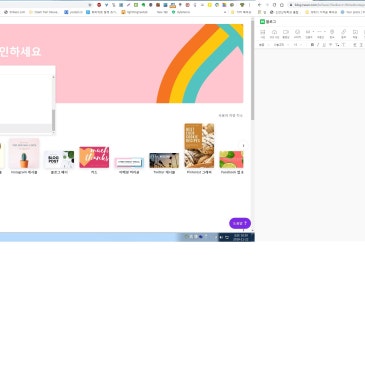Click the video insert icon in blog editor

coord(286,32)
